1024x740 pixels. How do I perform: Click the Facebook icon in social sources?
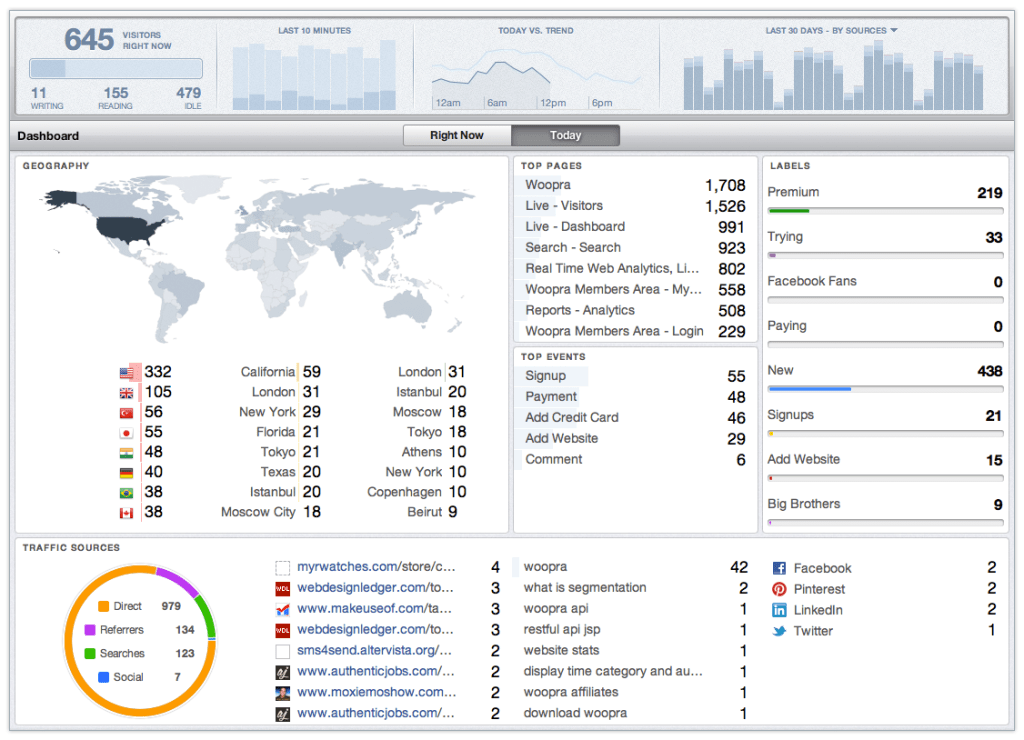click(x=779, y=568)
